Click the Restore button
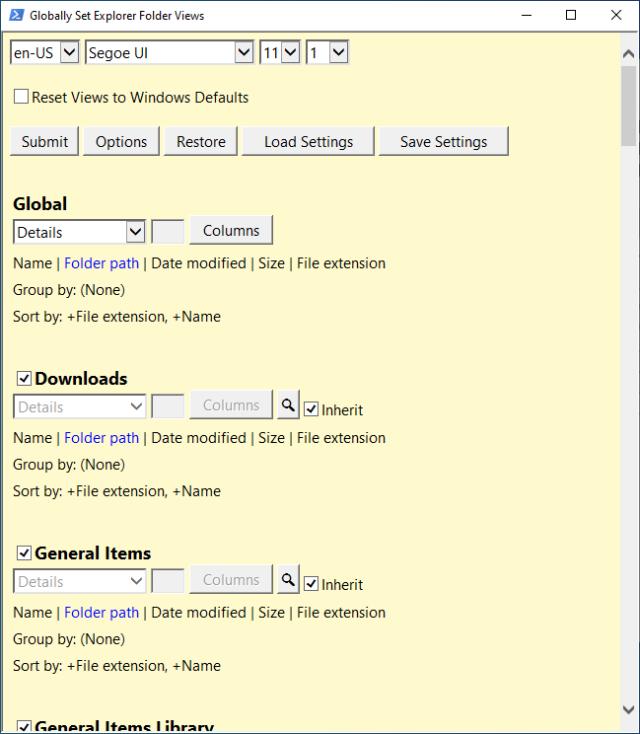 coord(201,142)
